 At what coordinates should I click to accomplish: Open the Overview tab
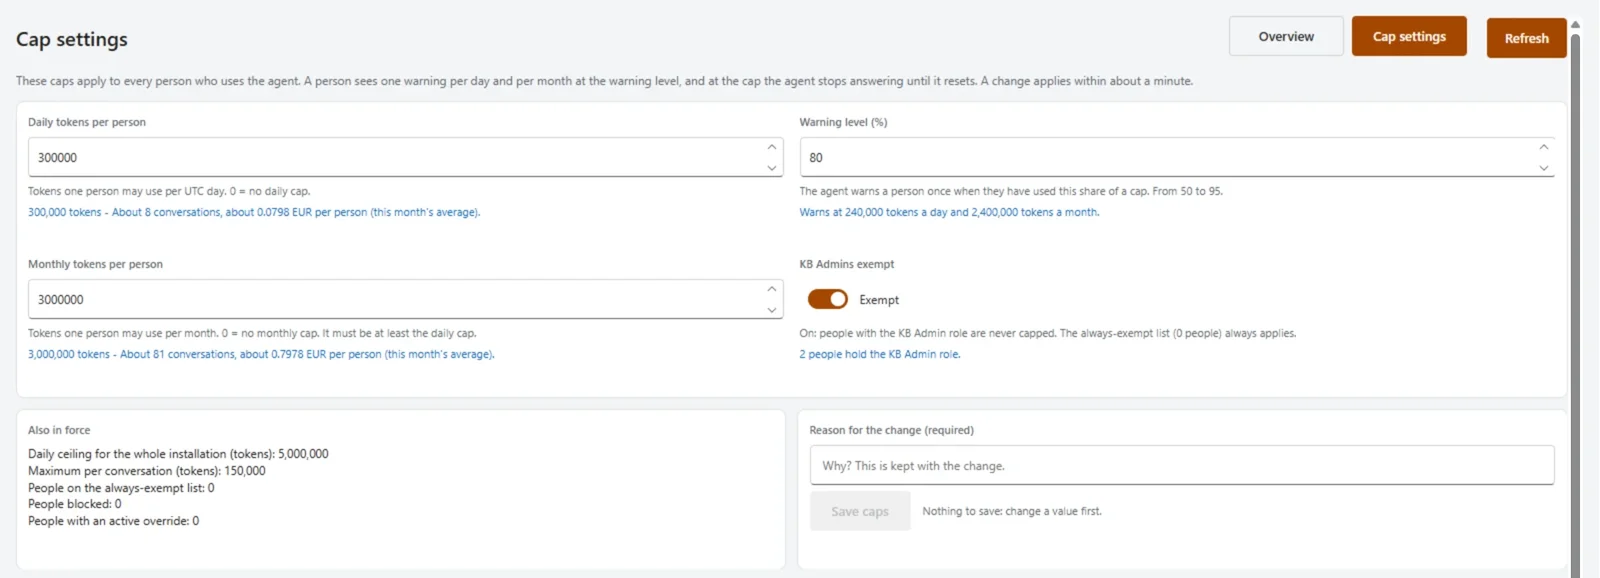(x=1286, y=37)
